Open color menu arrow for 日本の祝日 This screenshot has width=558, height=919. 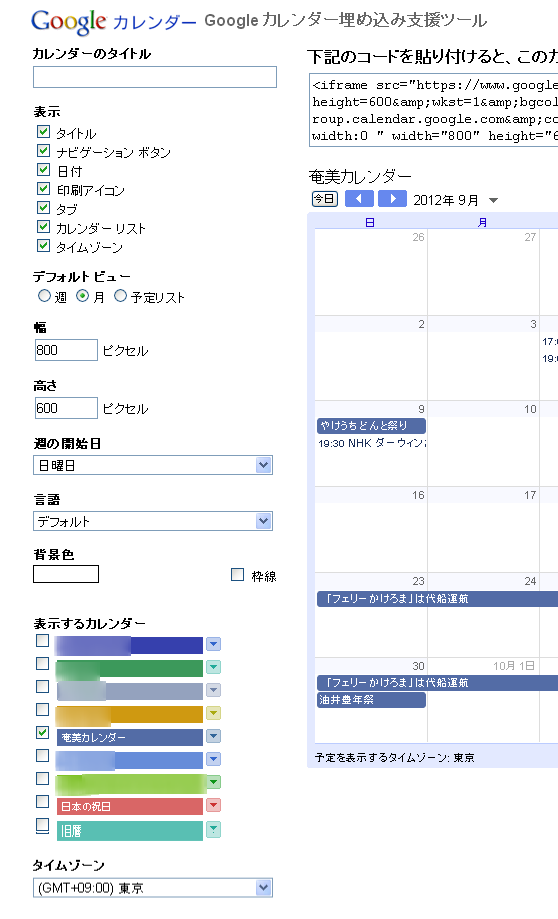(x=213, y=805)
